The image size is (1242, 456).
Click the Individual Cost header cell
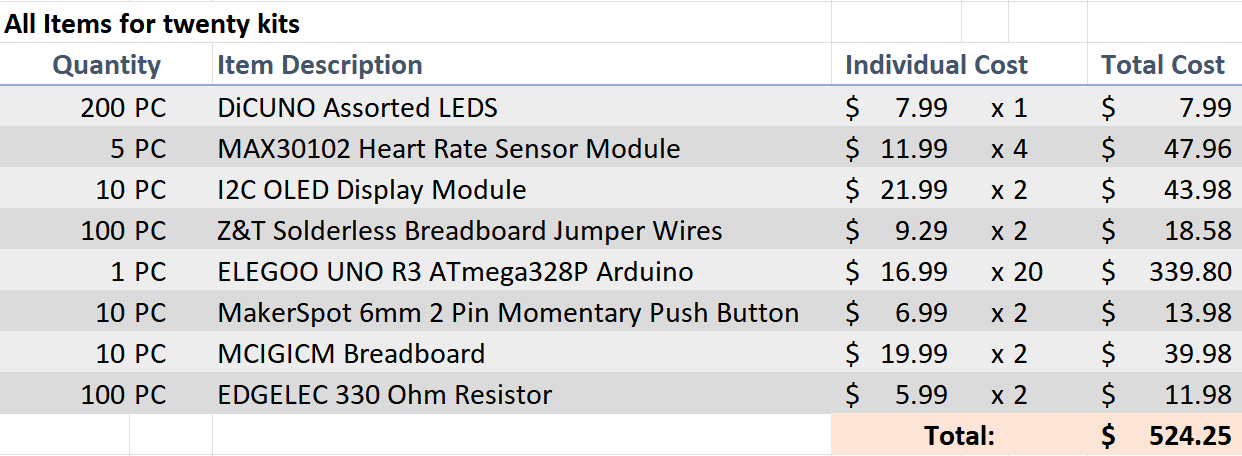click(936, 65)
